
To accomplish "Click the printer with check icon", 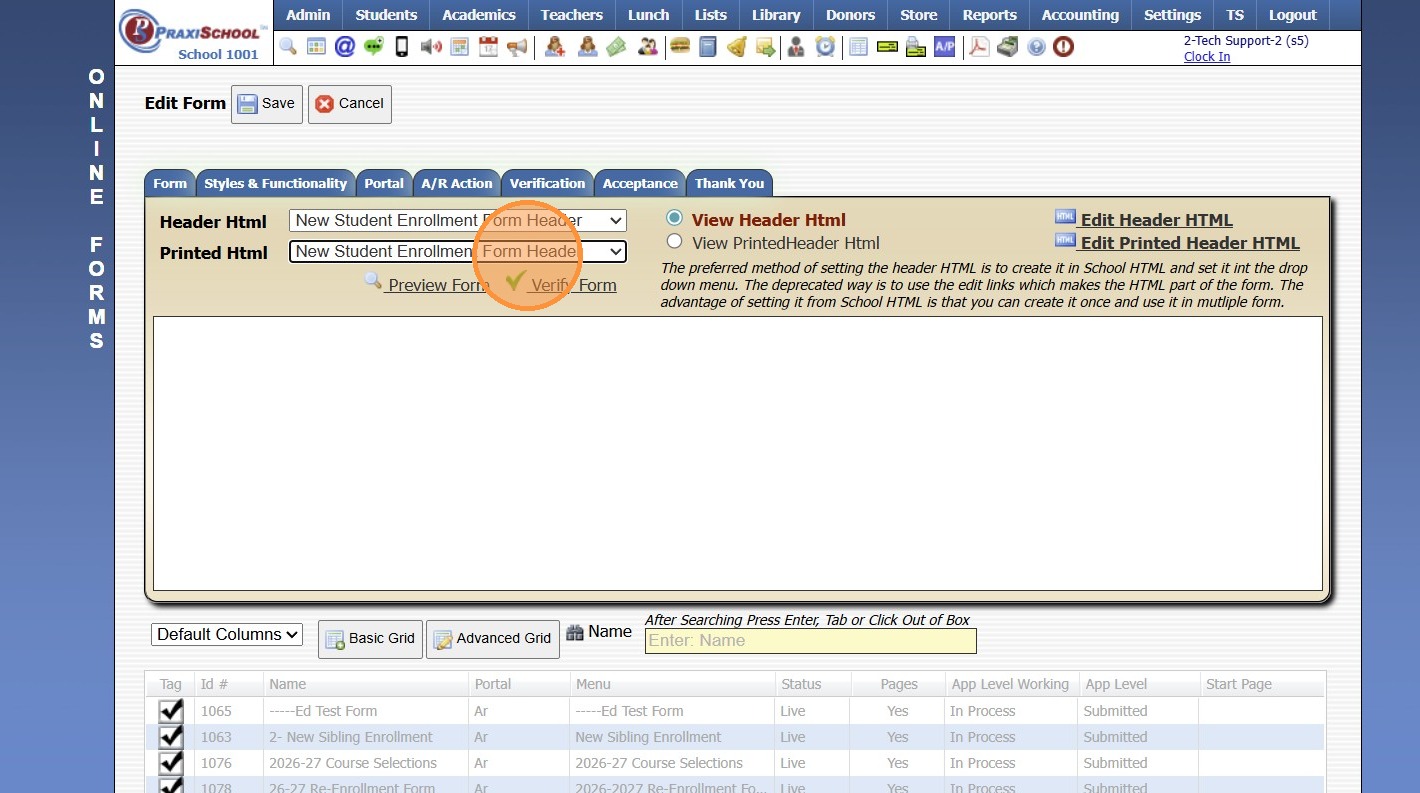I will (915, 46).
